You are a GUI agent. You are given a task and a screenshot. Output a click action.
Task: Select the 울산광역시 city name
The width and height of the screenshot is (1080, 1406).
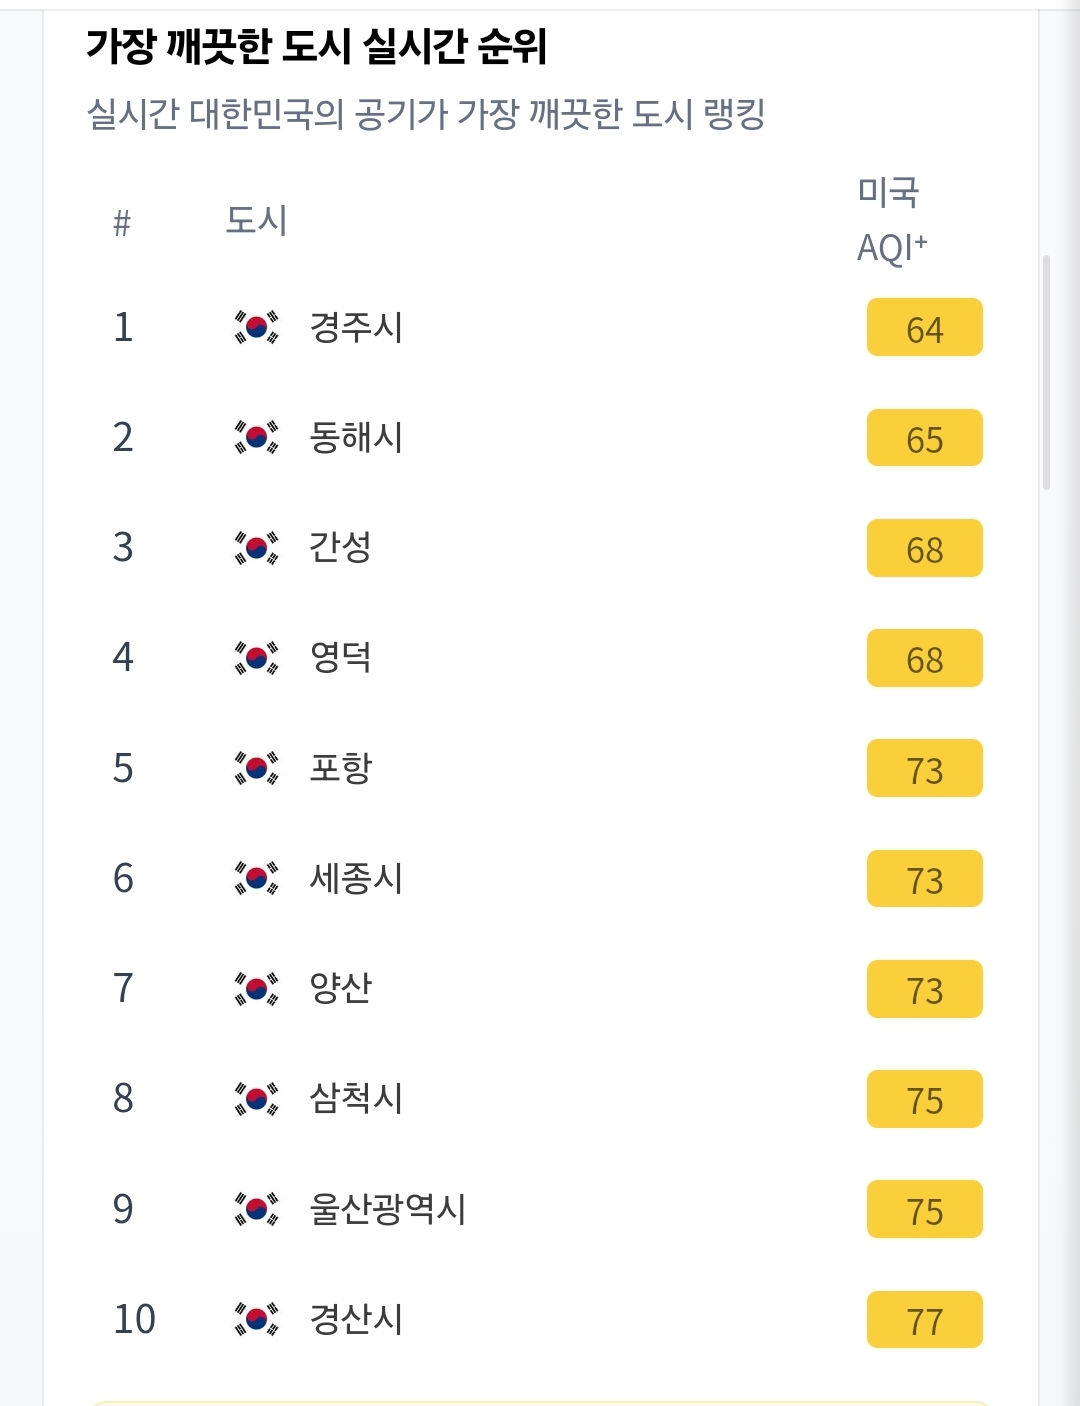[x=388, y=1209]
